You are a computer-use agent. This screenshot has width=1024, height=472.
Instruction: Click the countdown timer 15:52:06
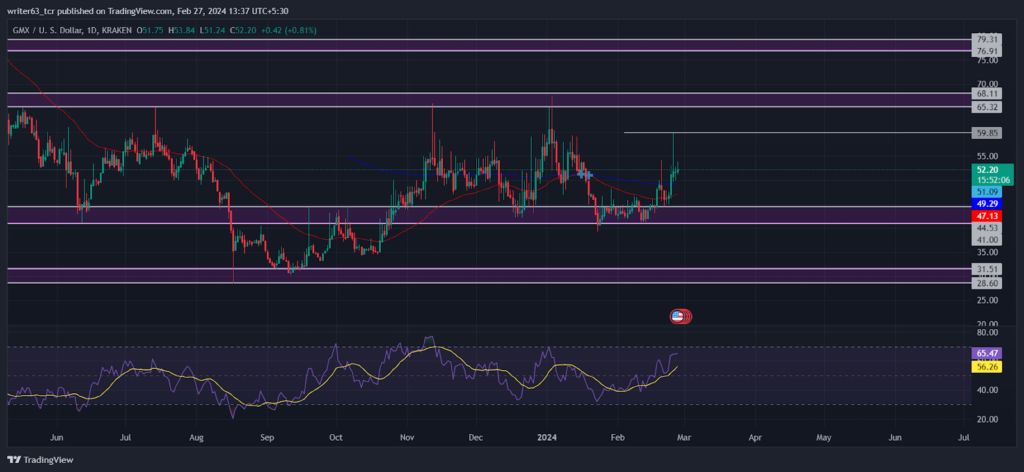tap(991, 180)
